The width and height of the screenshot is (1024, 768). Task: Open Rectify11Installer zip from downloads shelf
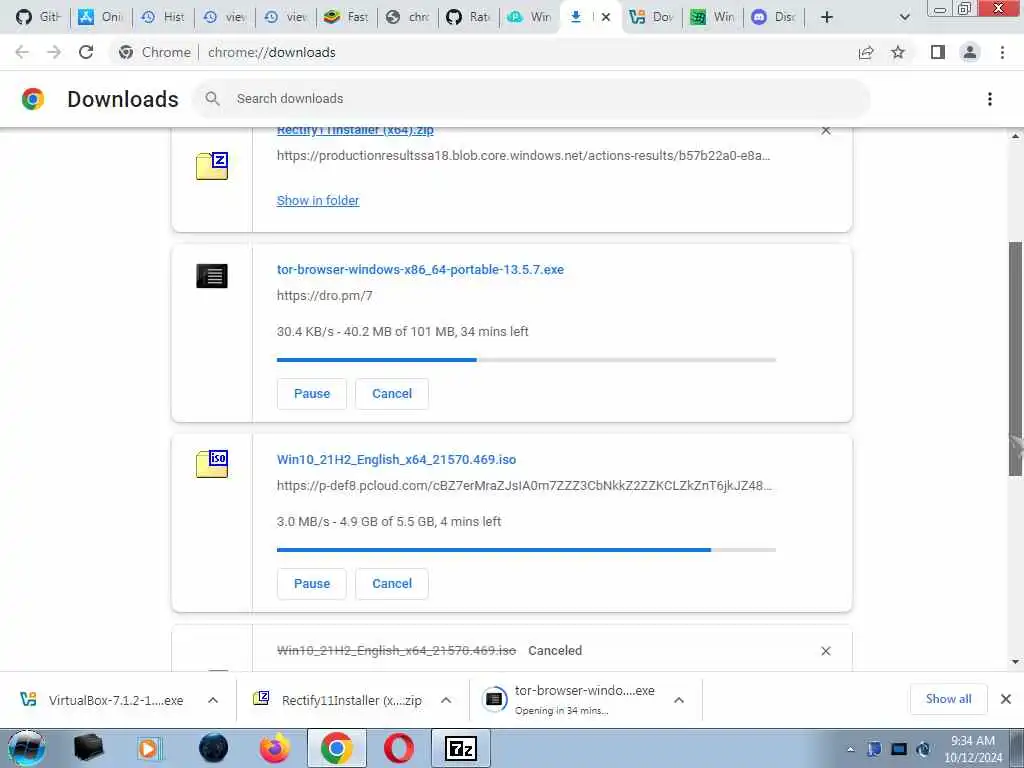point(338,700)
